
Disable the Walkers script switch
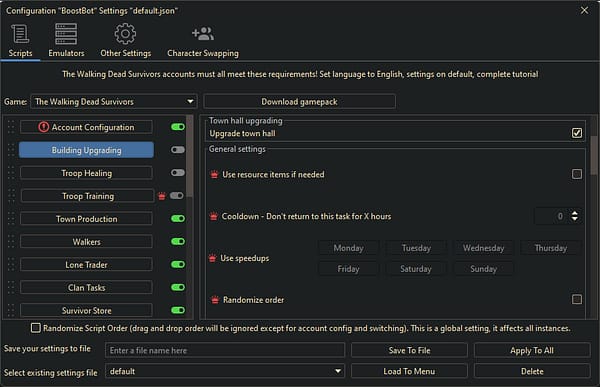click(x=178, y=242)
